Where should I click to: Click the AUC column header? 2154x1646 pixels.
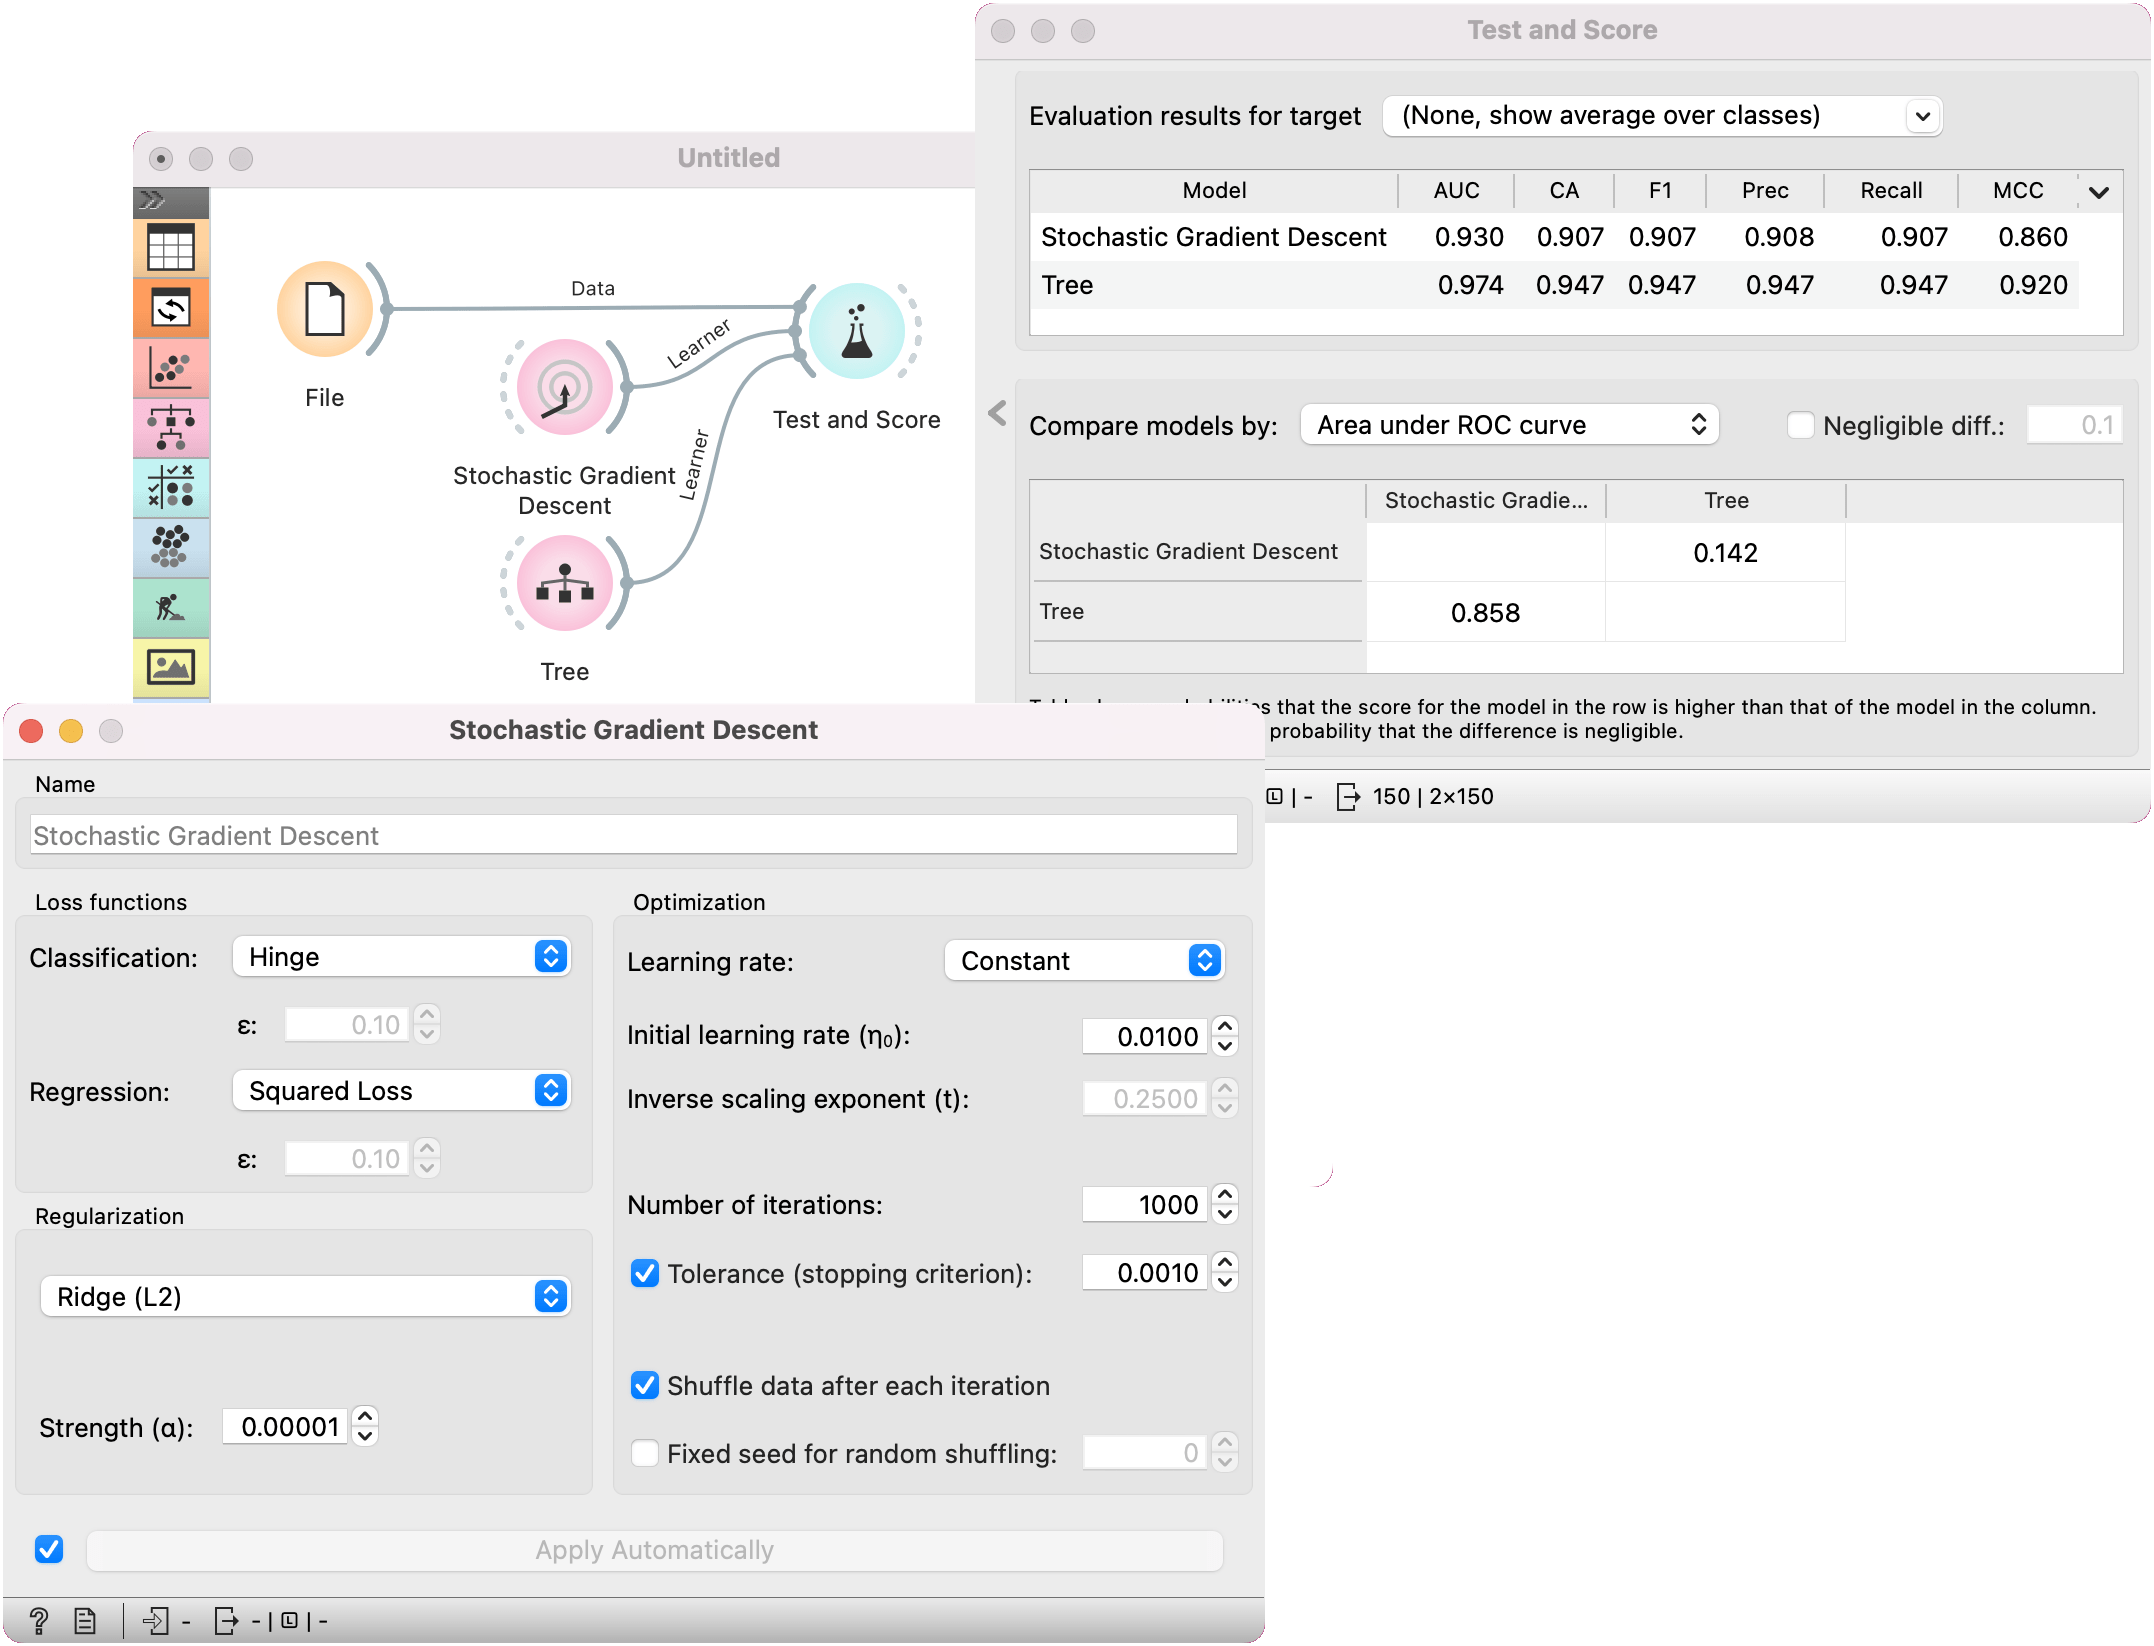[1456, 191]
